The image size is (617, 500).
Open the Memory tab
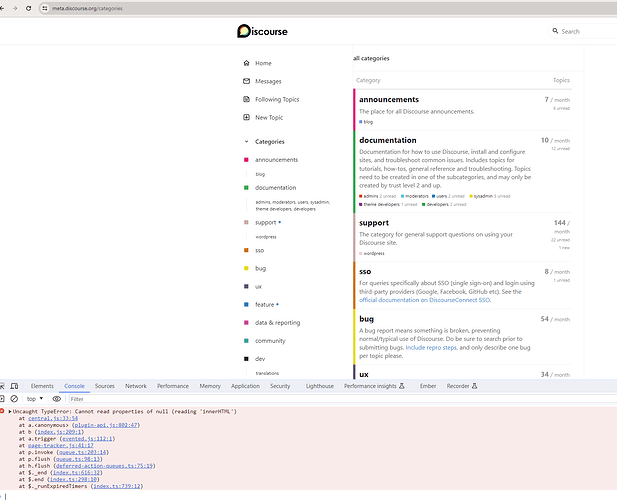coord(210,386)
